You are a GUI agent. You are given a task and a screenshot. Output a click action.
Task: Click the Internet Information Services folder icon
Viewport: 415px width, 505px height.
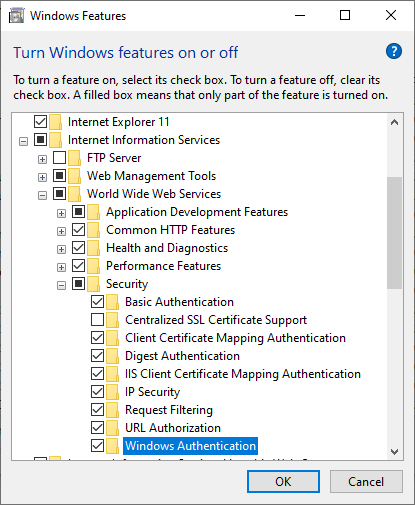55,140
